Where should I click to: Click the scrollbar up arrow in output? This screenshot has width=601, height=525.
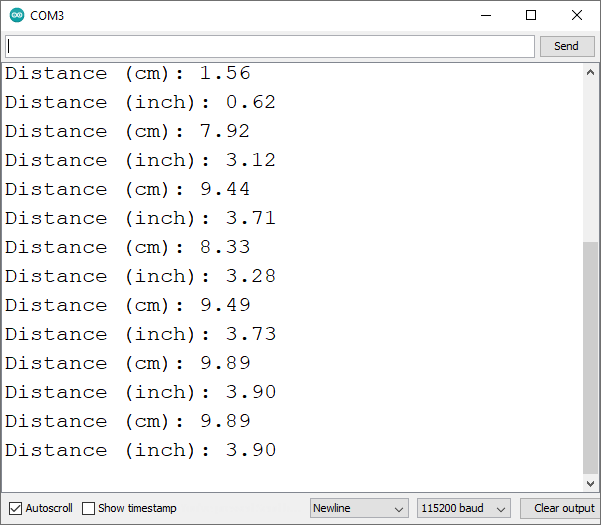point(591,72)
